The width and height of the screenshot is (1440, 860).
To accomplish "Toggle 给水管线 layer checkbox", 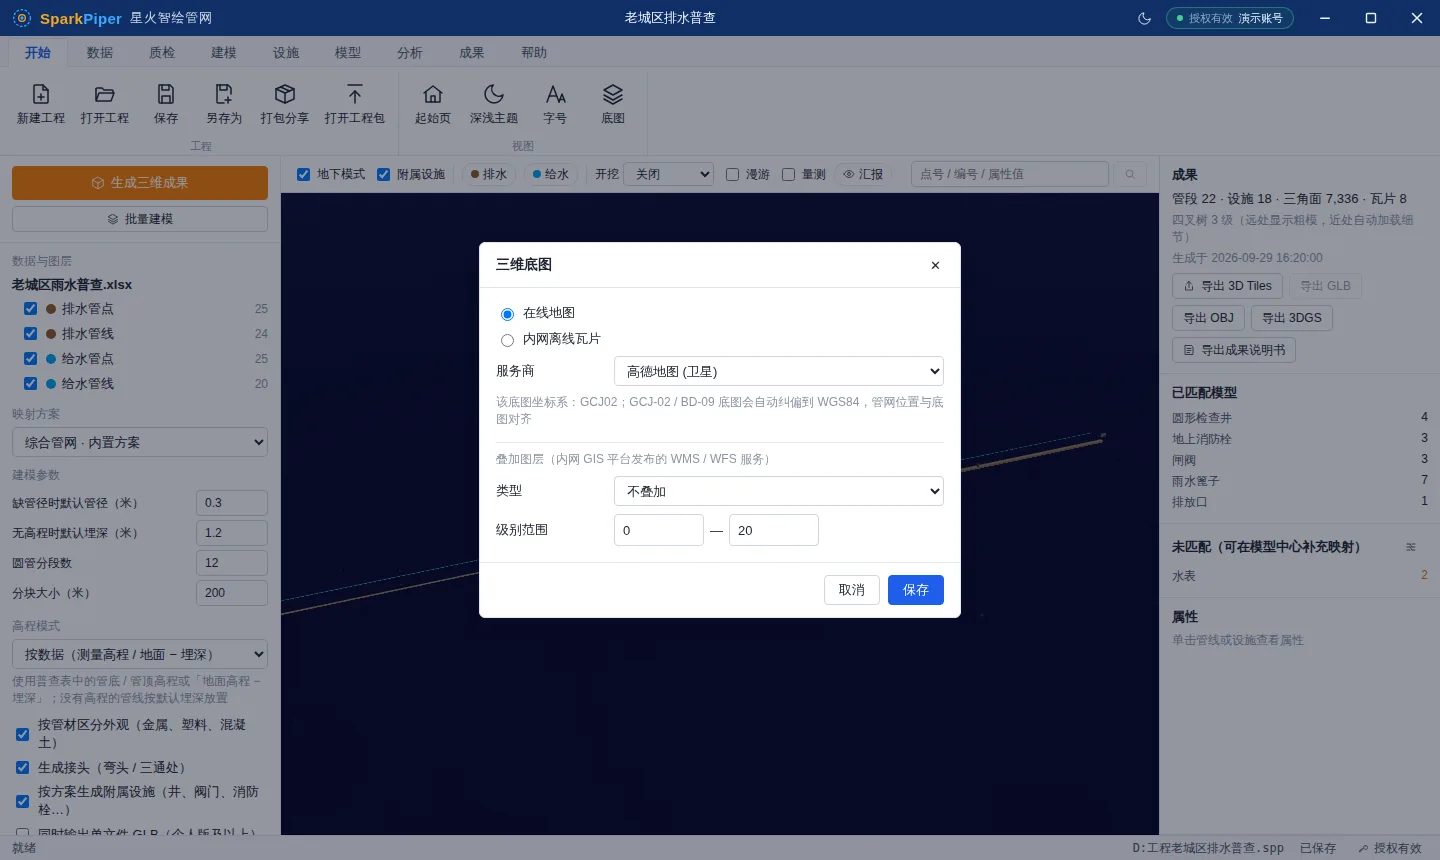I will pyautogui.click(x=30, y=384).
